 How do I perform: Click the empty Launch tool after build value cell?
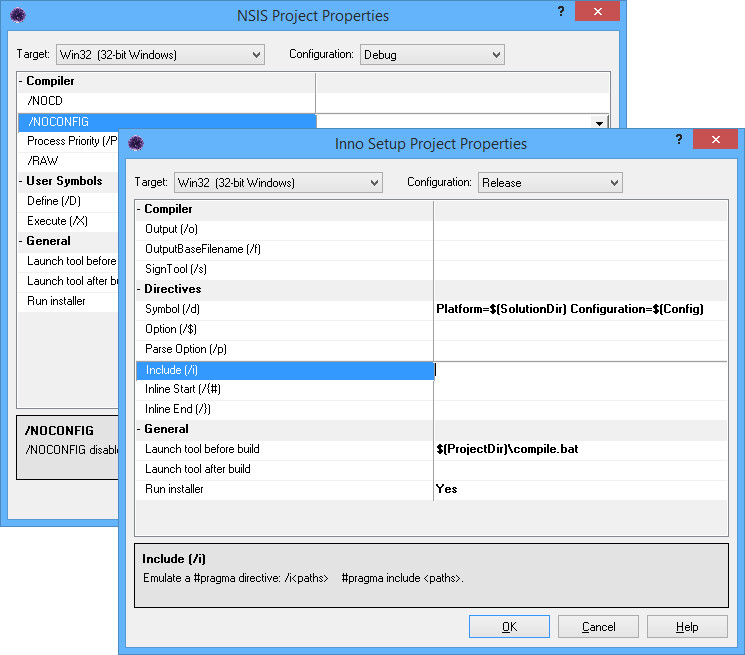click(581, 469)
